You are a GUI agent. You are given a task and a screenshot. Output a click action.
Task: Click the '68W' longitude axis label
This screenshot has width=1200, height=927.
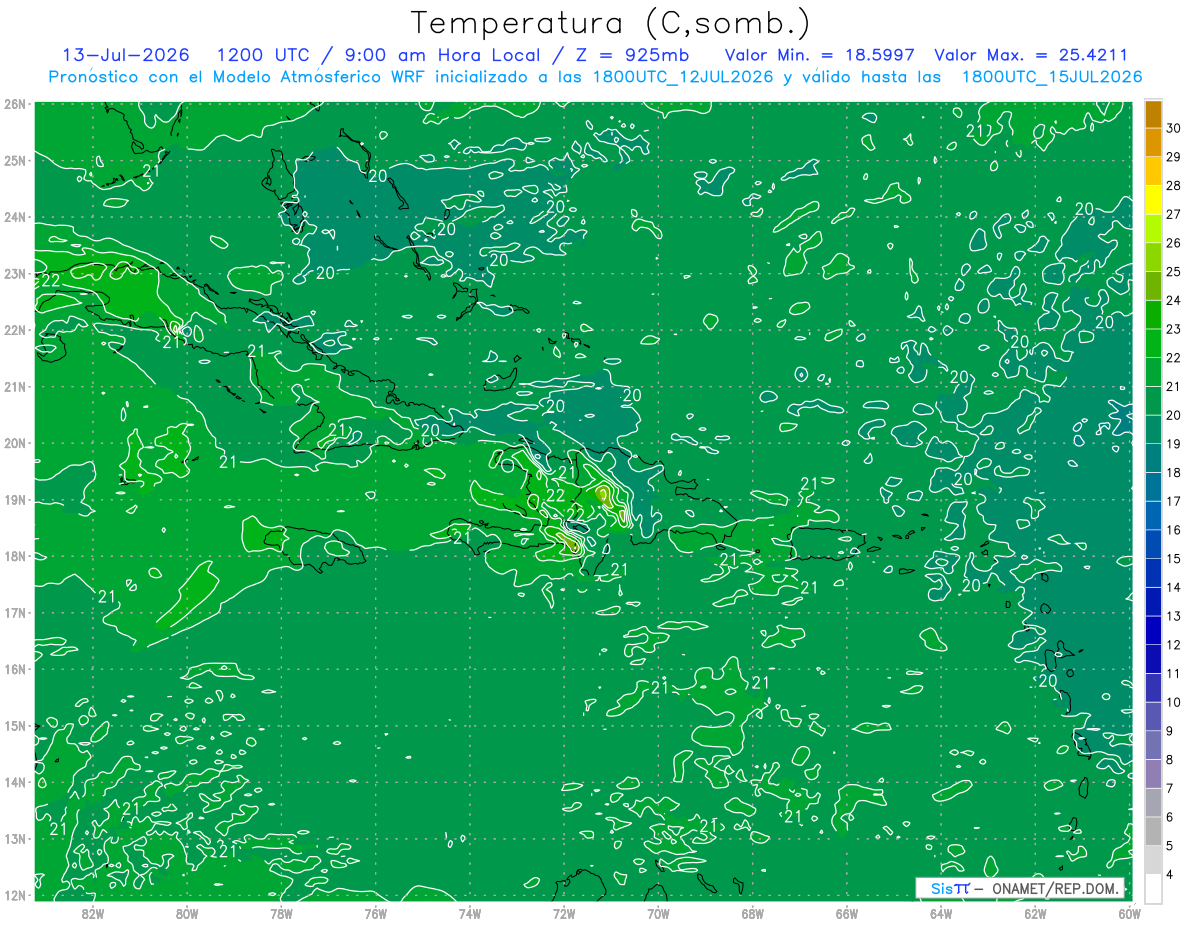753,912
